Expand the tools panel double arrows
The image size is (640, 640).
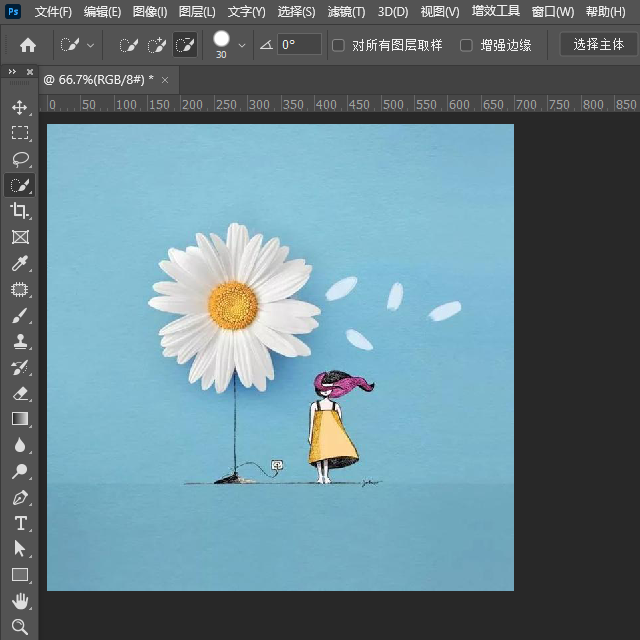click(x=11, y=73)
